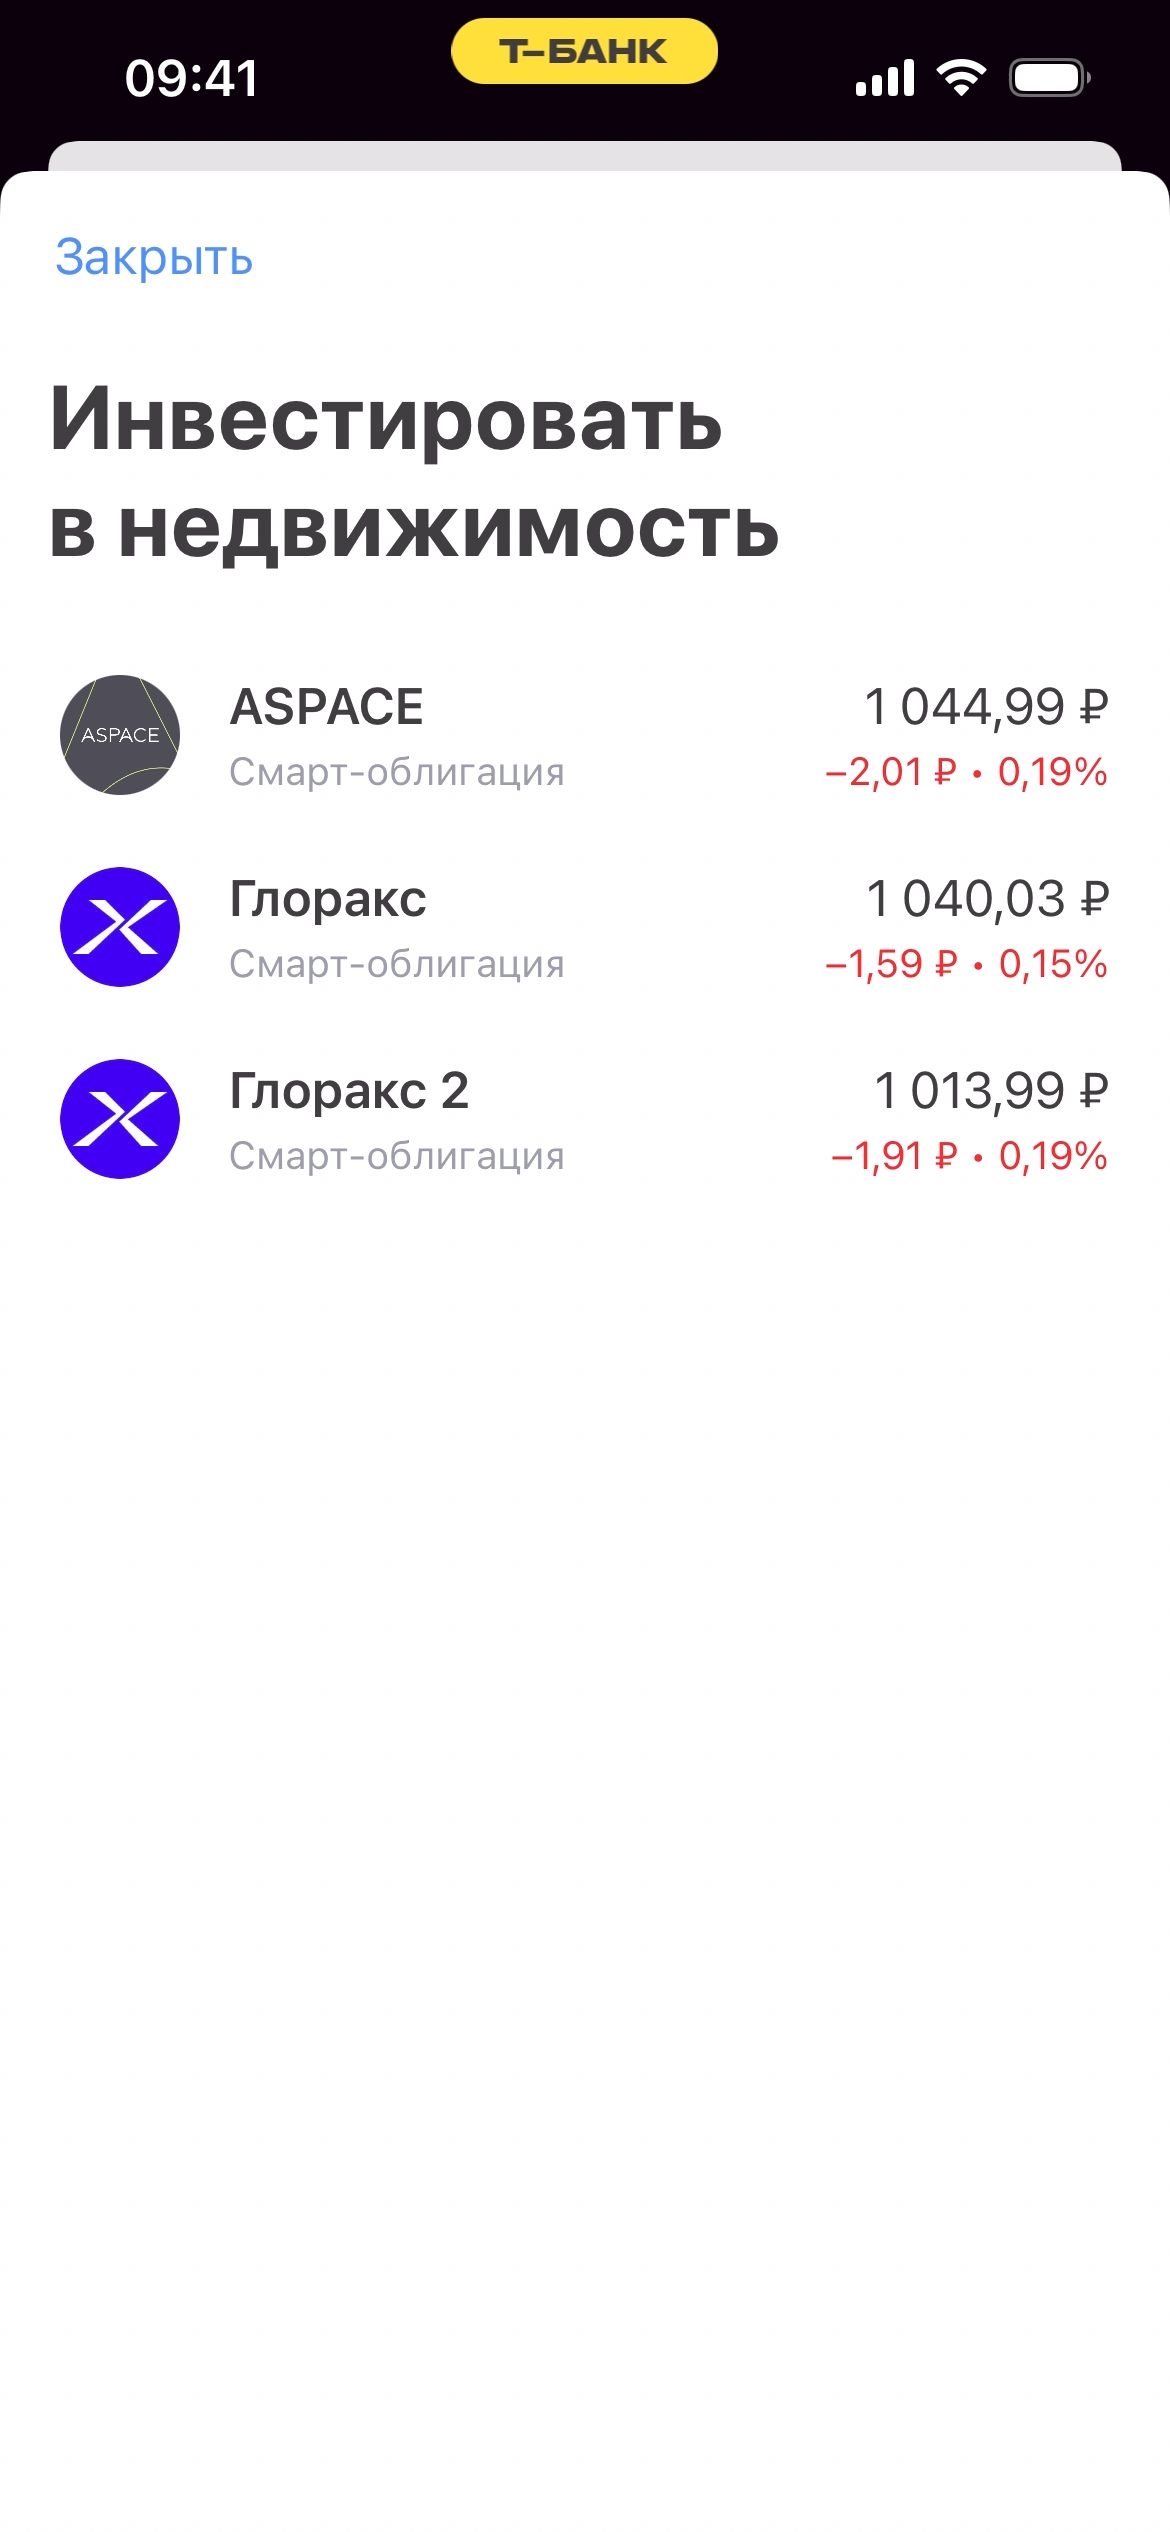Tap the Глоракс purple X logo
The width and height of the screenshot is (1170, 2532).
point(120,927)
